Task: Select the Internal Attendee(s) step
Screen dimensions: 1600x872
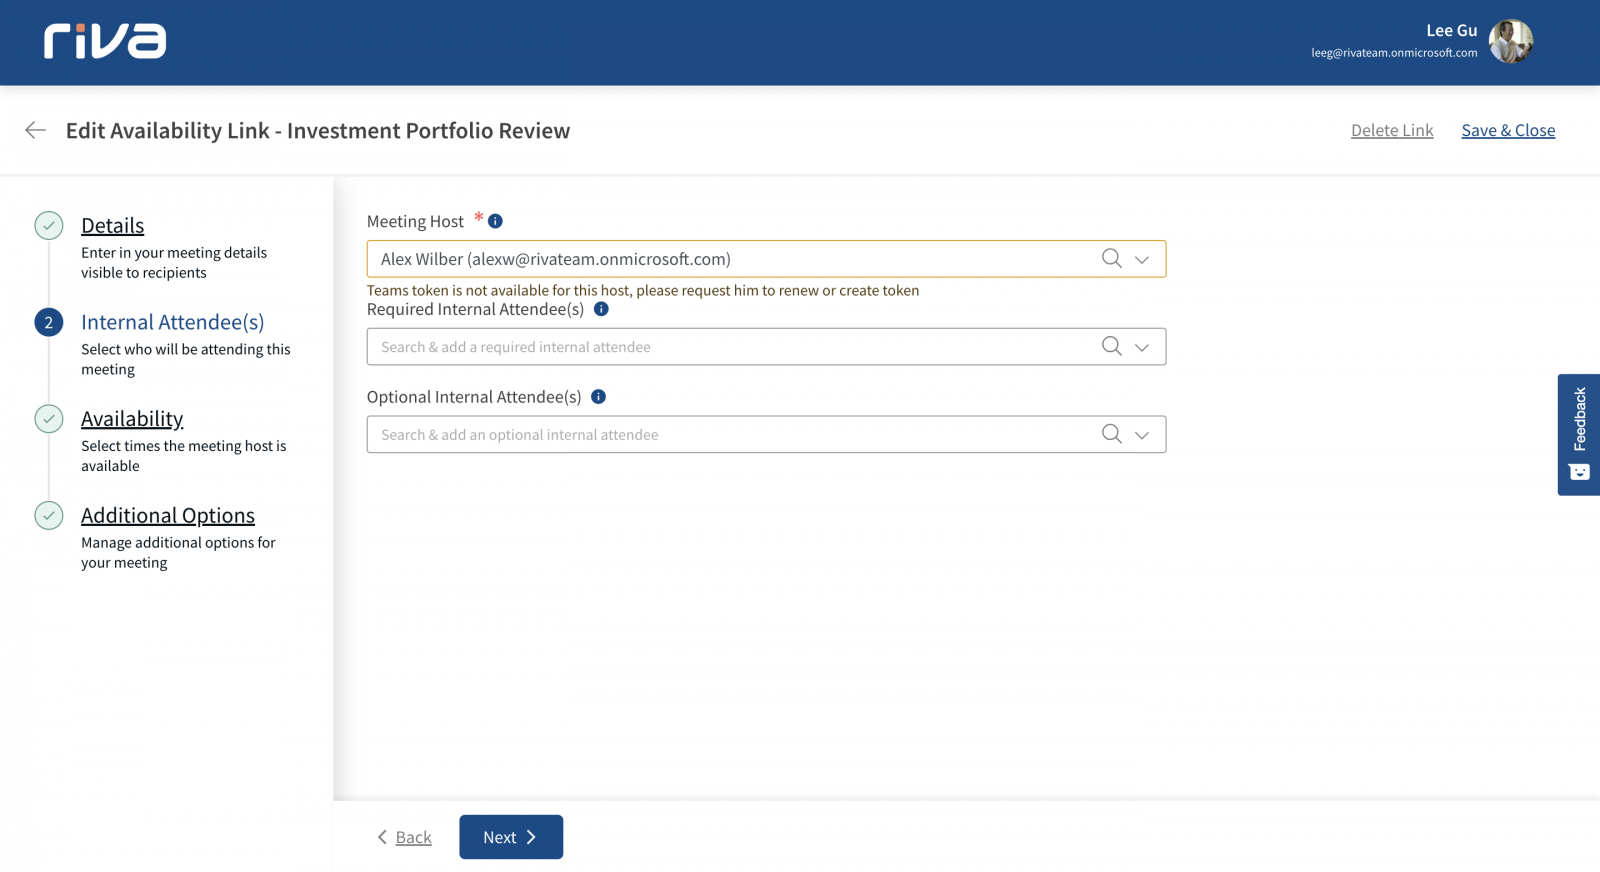Action: click(173, 322)
